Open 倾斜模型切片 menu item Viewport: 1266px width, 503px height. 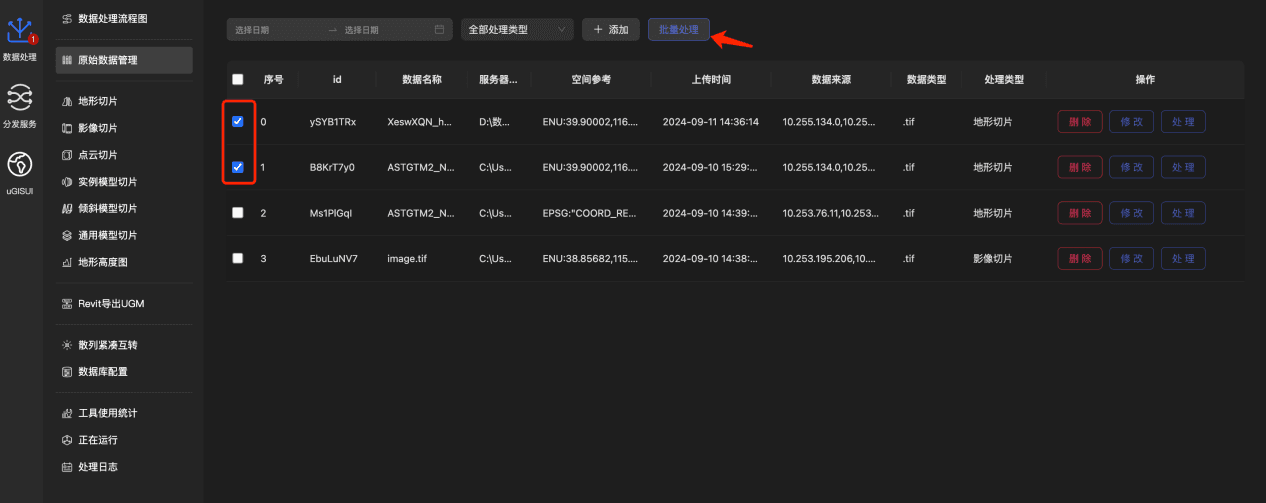point(107,209)
